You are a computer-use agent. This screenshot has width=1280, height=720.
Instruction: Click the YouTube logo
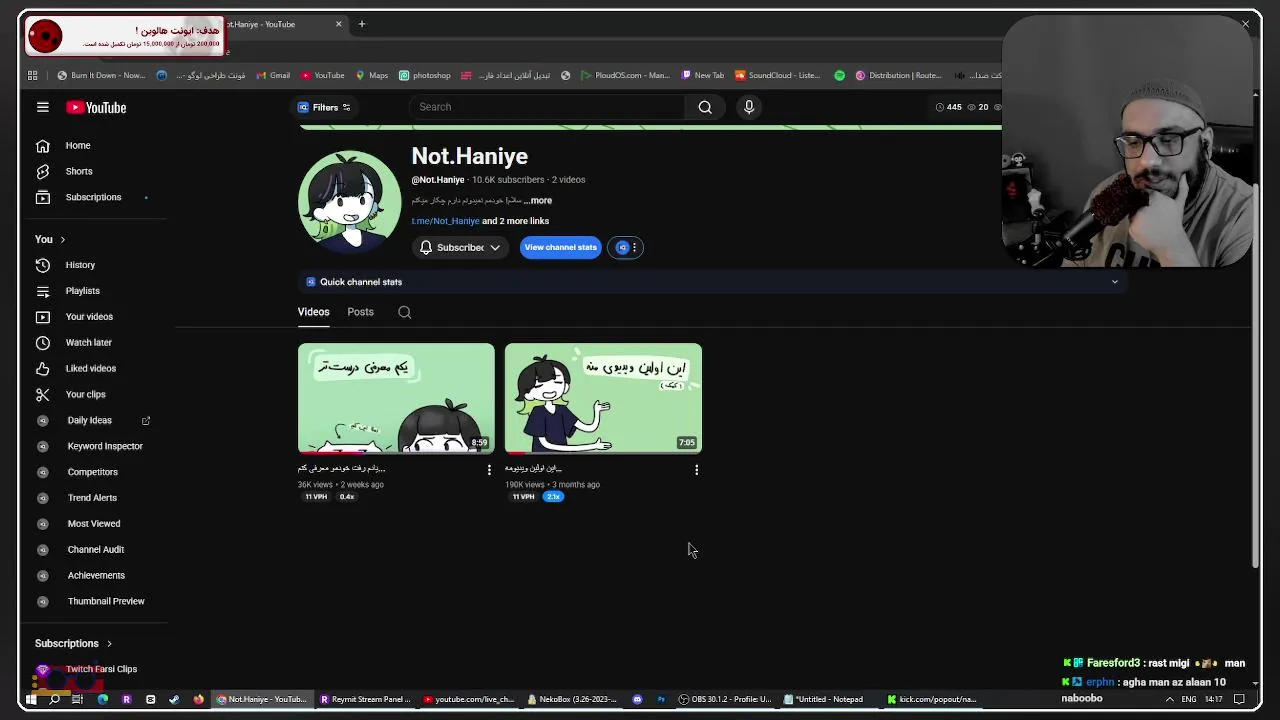[96, 107]
